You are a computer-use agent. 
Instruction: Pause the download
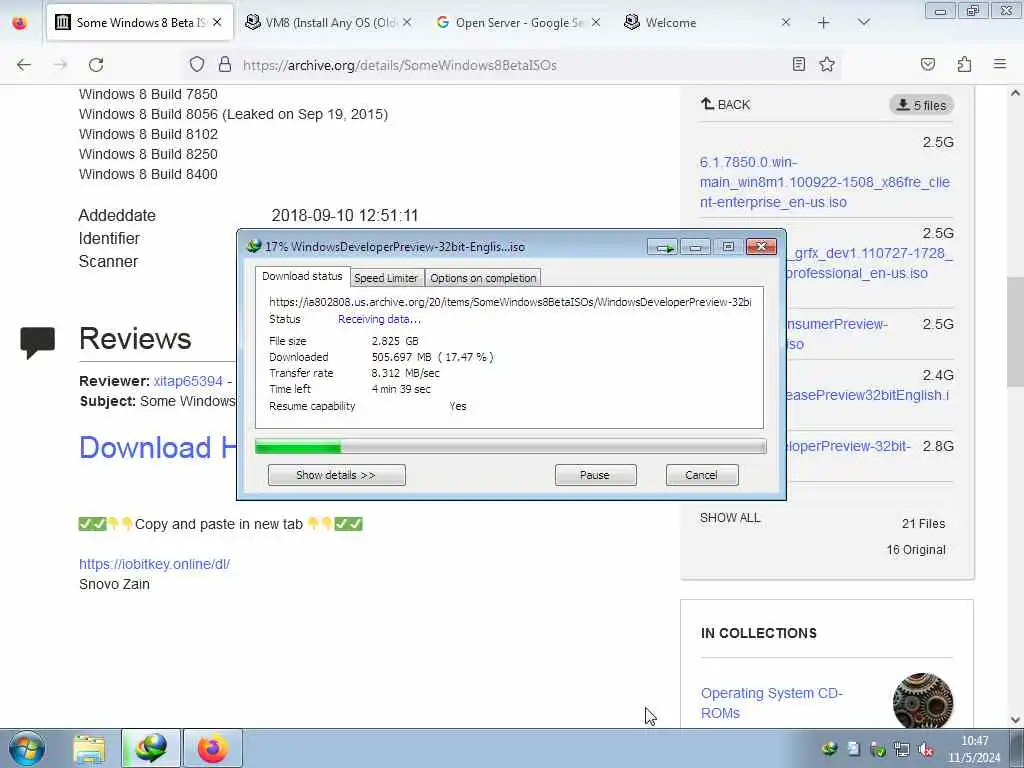595,475
